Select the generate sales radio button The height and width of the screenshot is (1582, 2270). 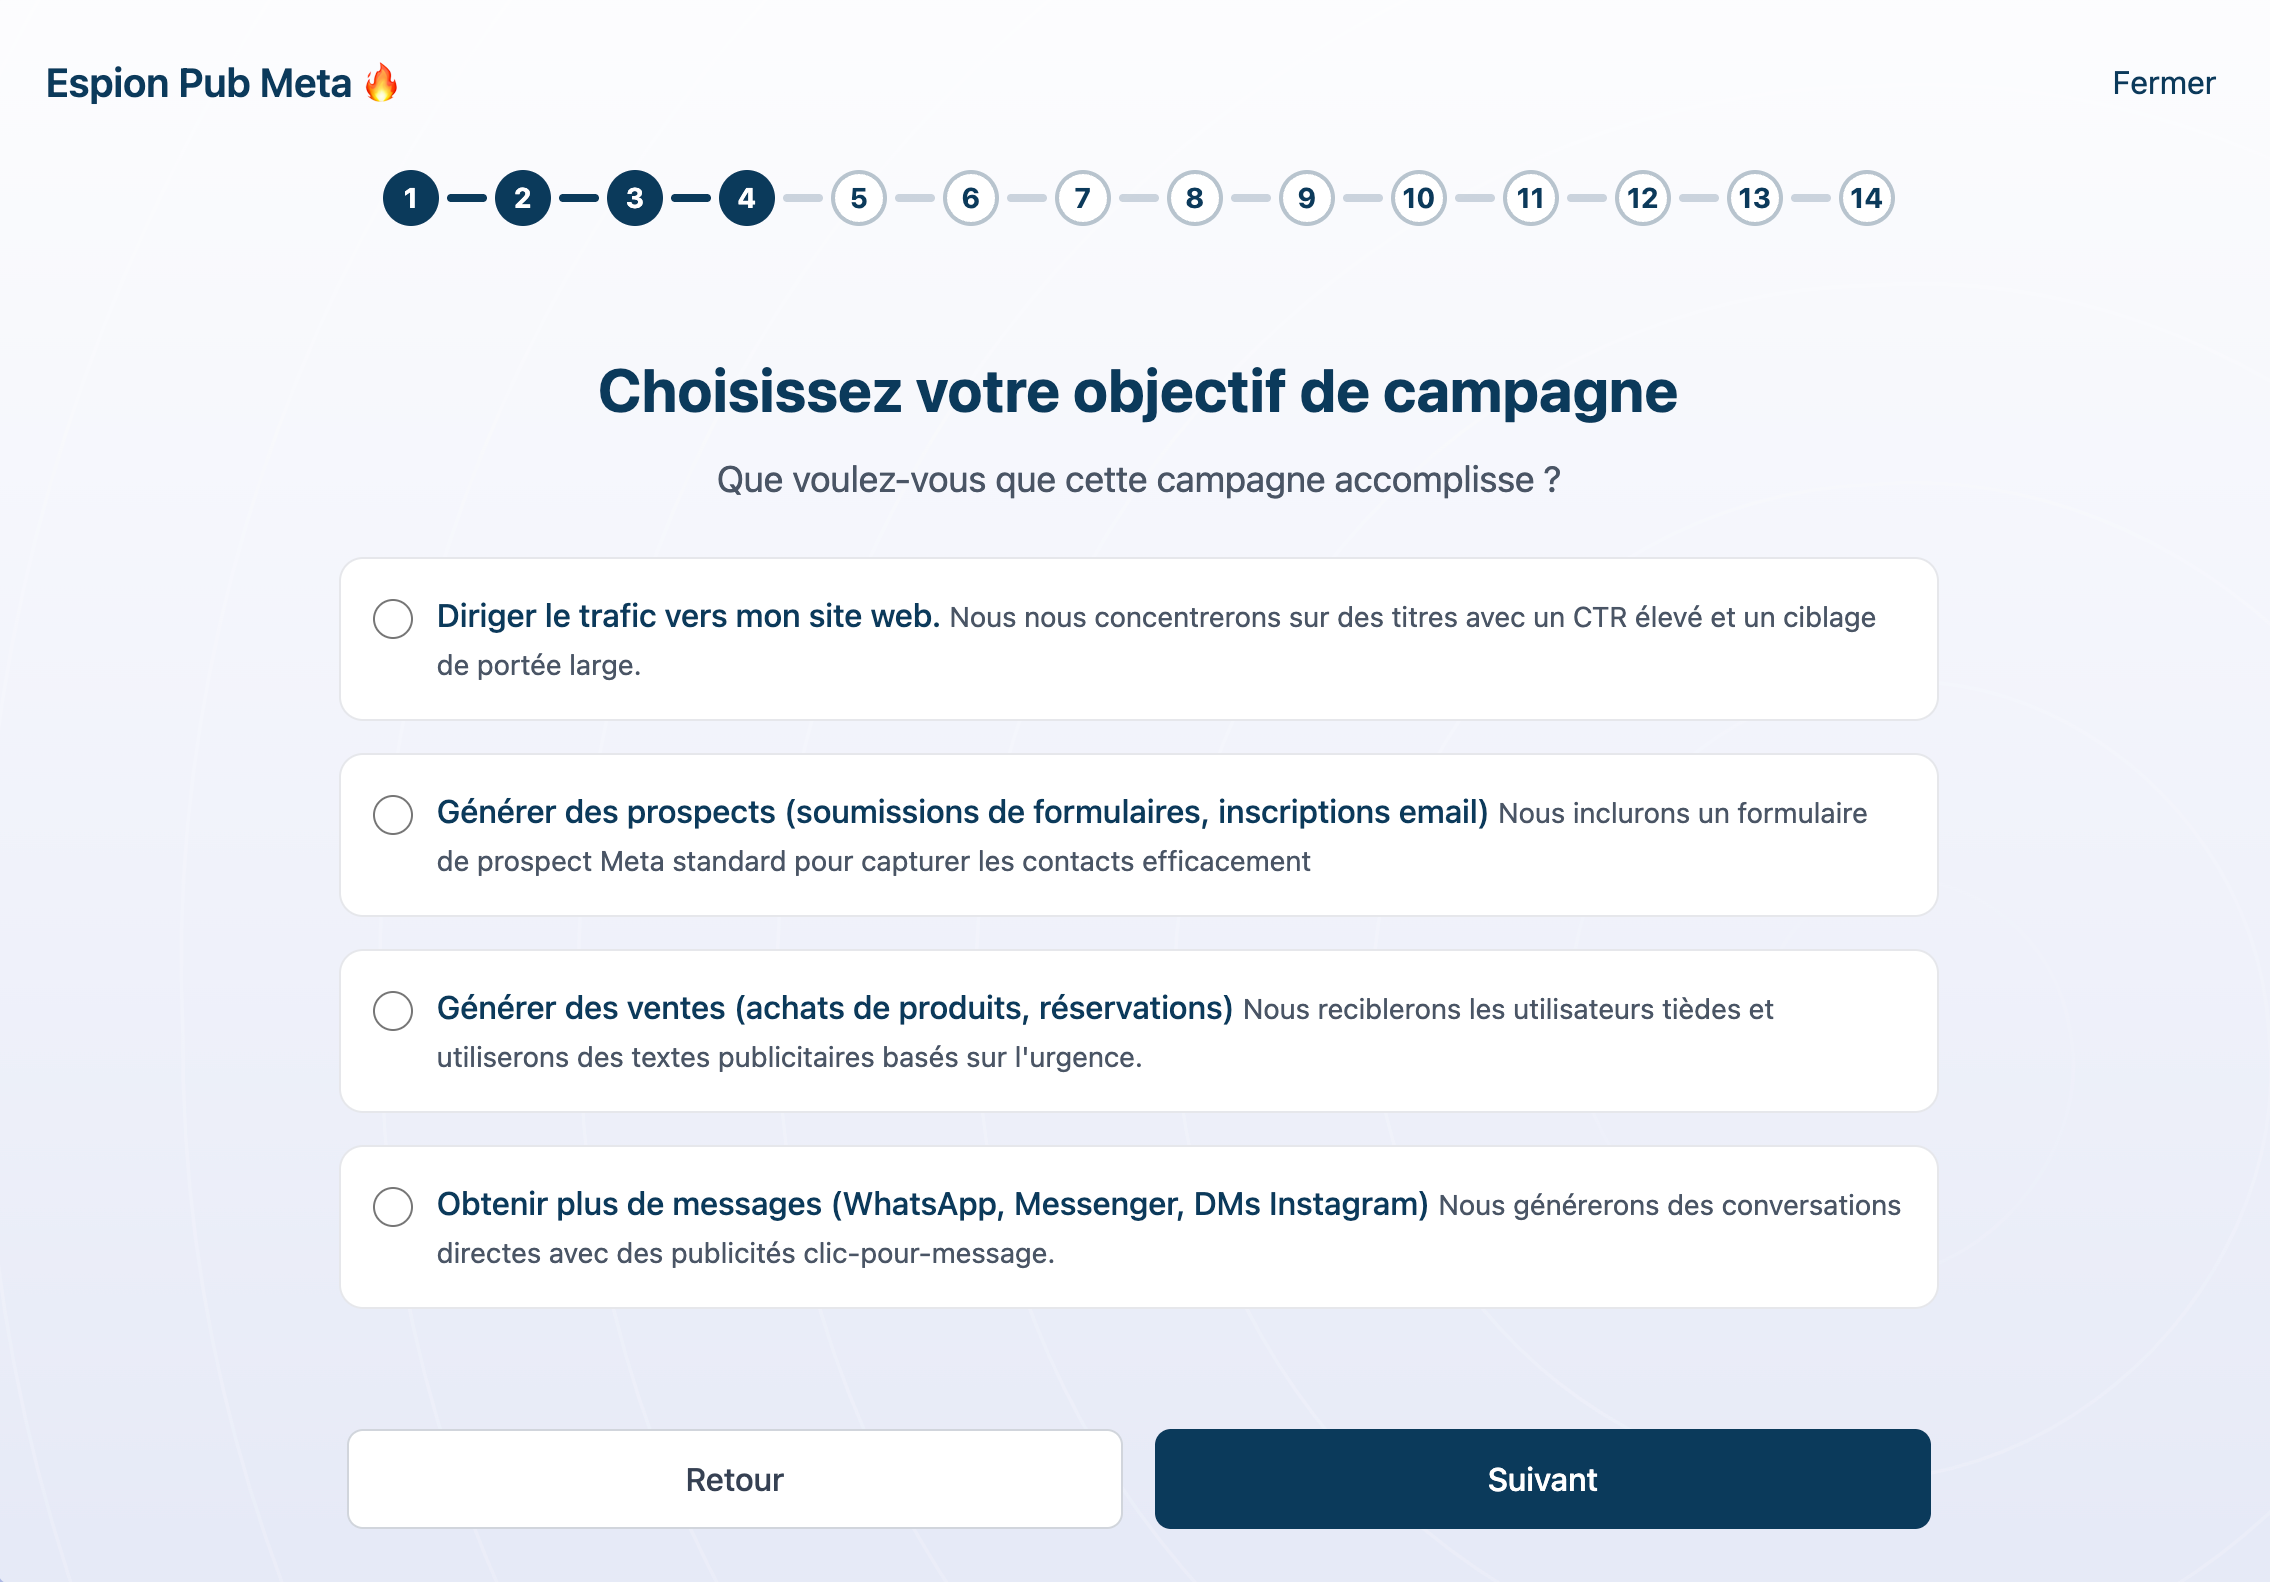[x=393, y=1011]
